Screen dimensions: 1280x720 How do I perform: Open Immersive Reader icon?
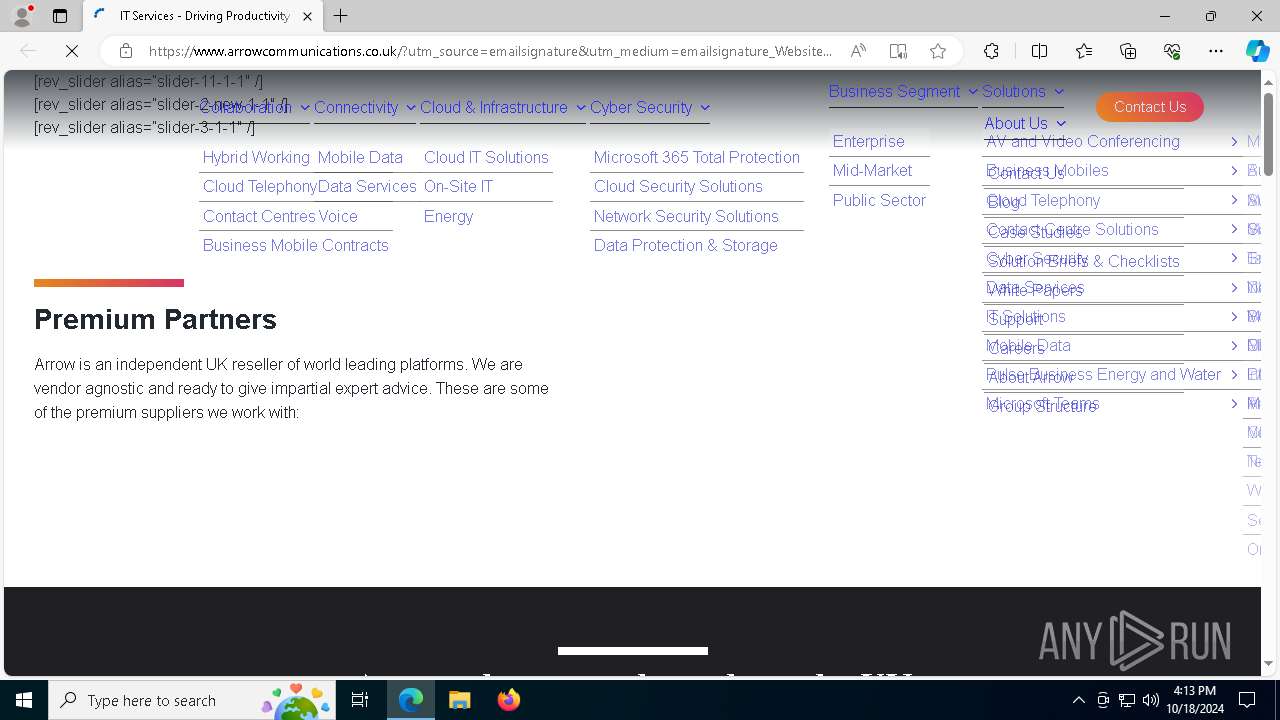click(898, 51)
